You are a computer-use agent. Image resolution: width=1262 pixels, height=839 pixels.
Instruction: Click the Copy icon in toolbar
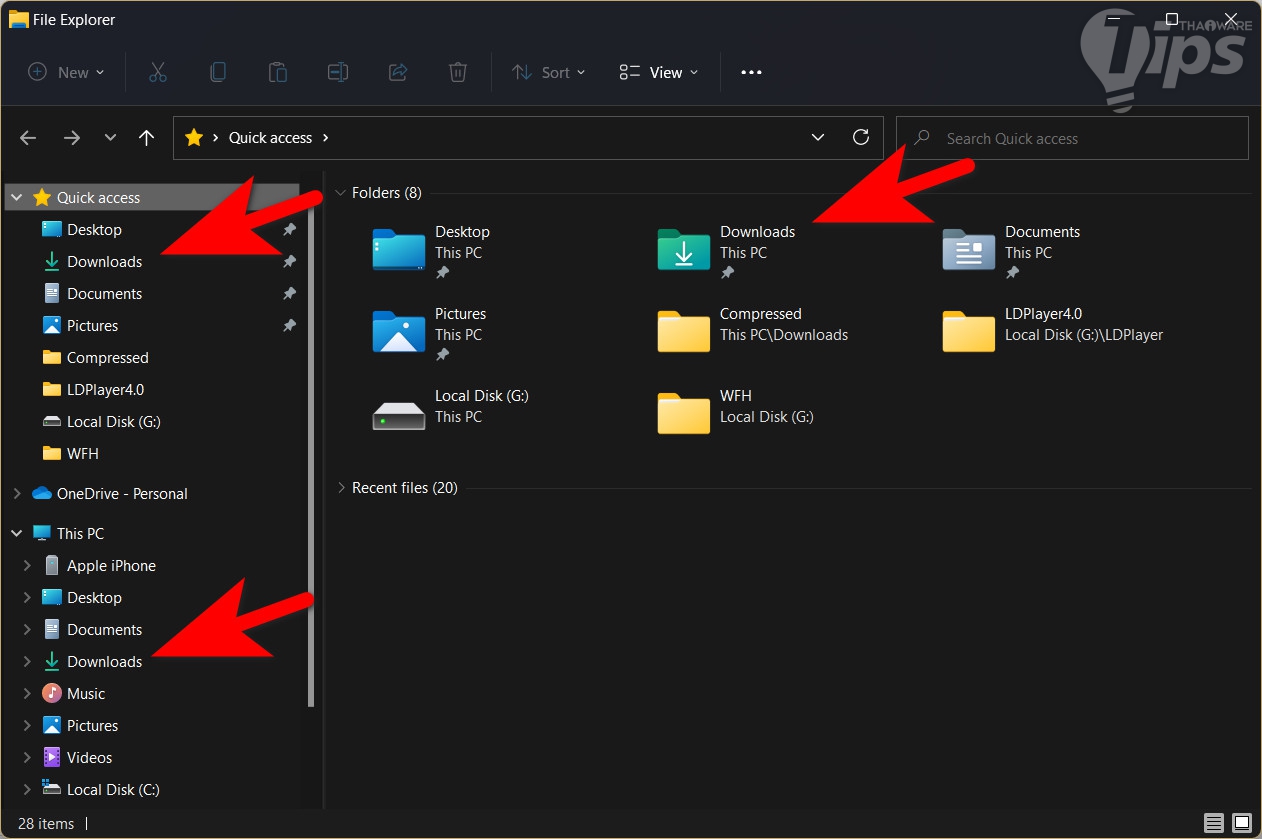217,72
